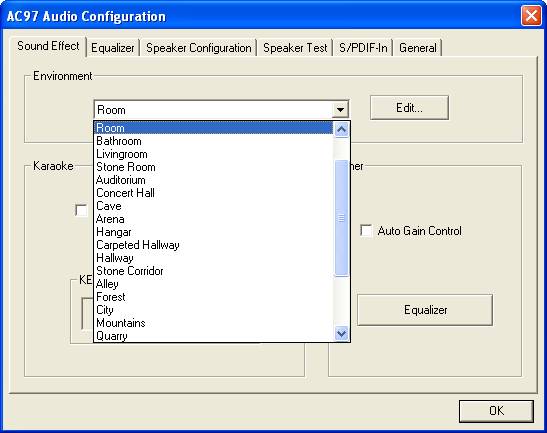Image resolution: width=547 pixels, height=433 pixels.
Task: Open the Speaker Configuration tab
Action: 198,48
